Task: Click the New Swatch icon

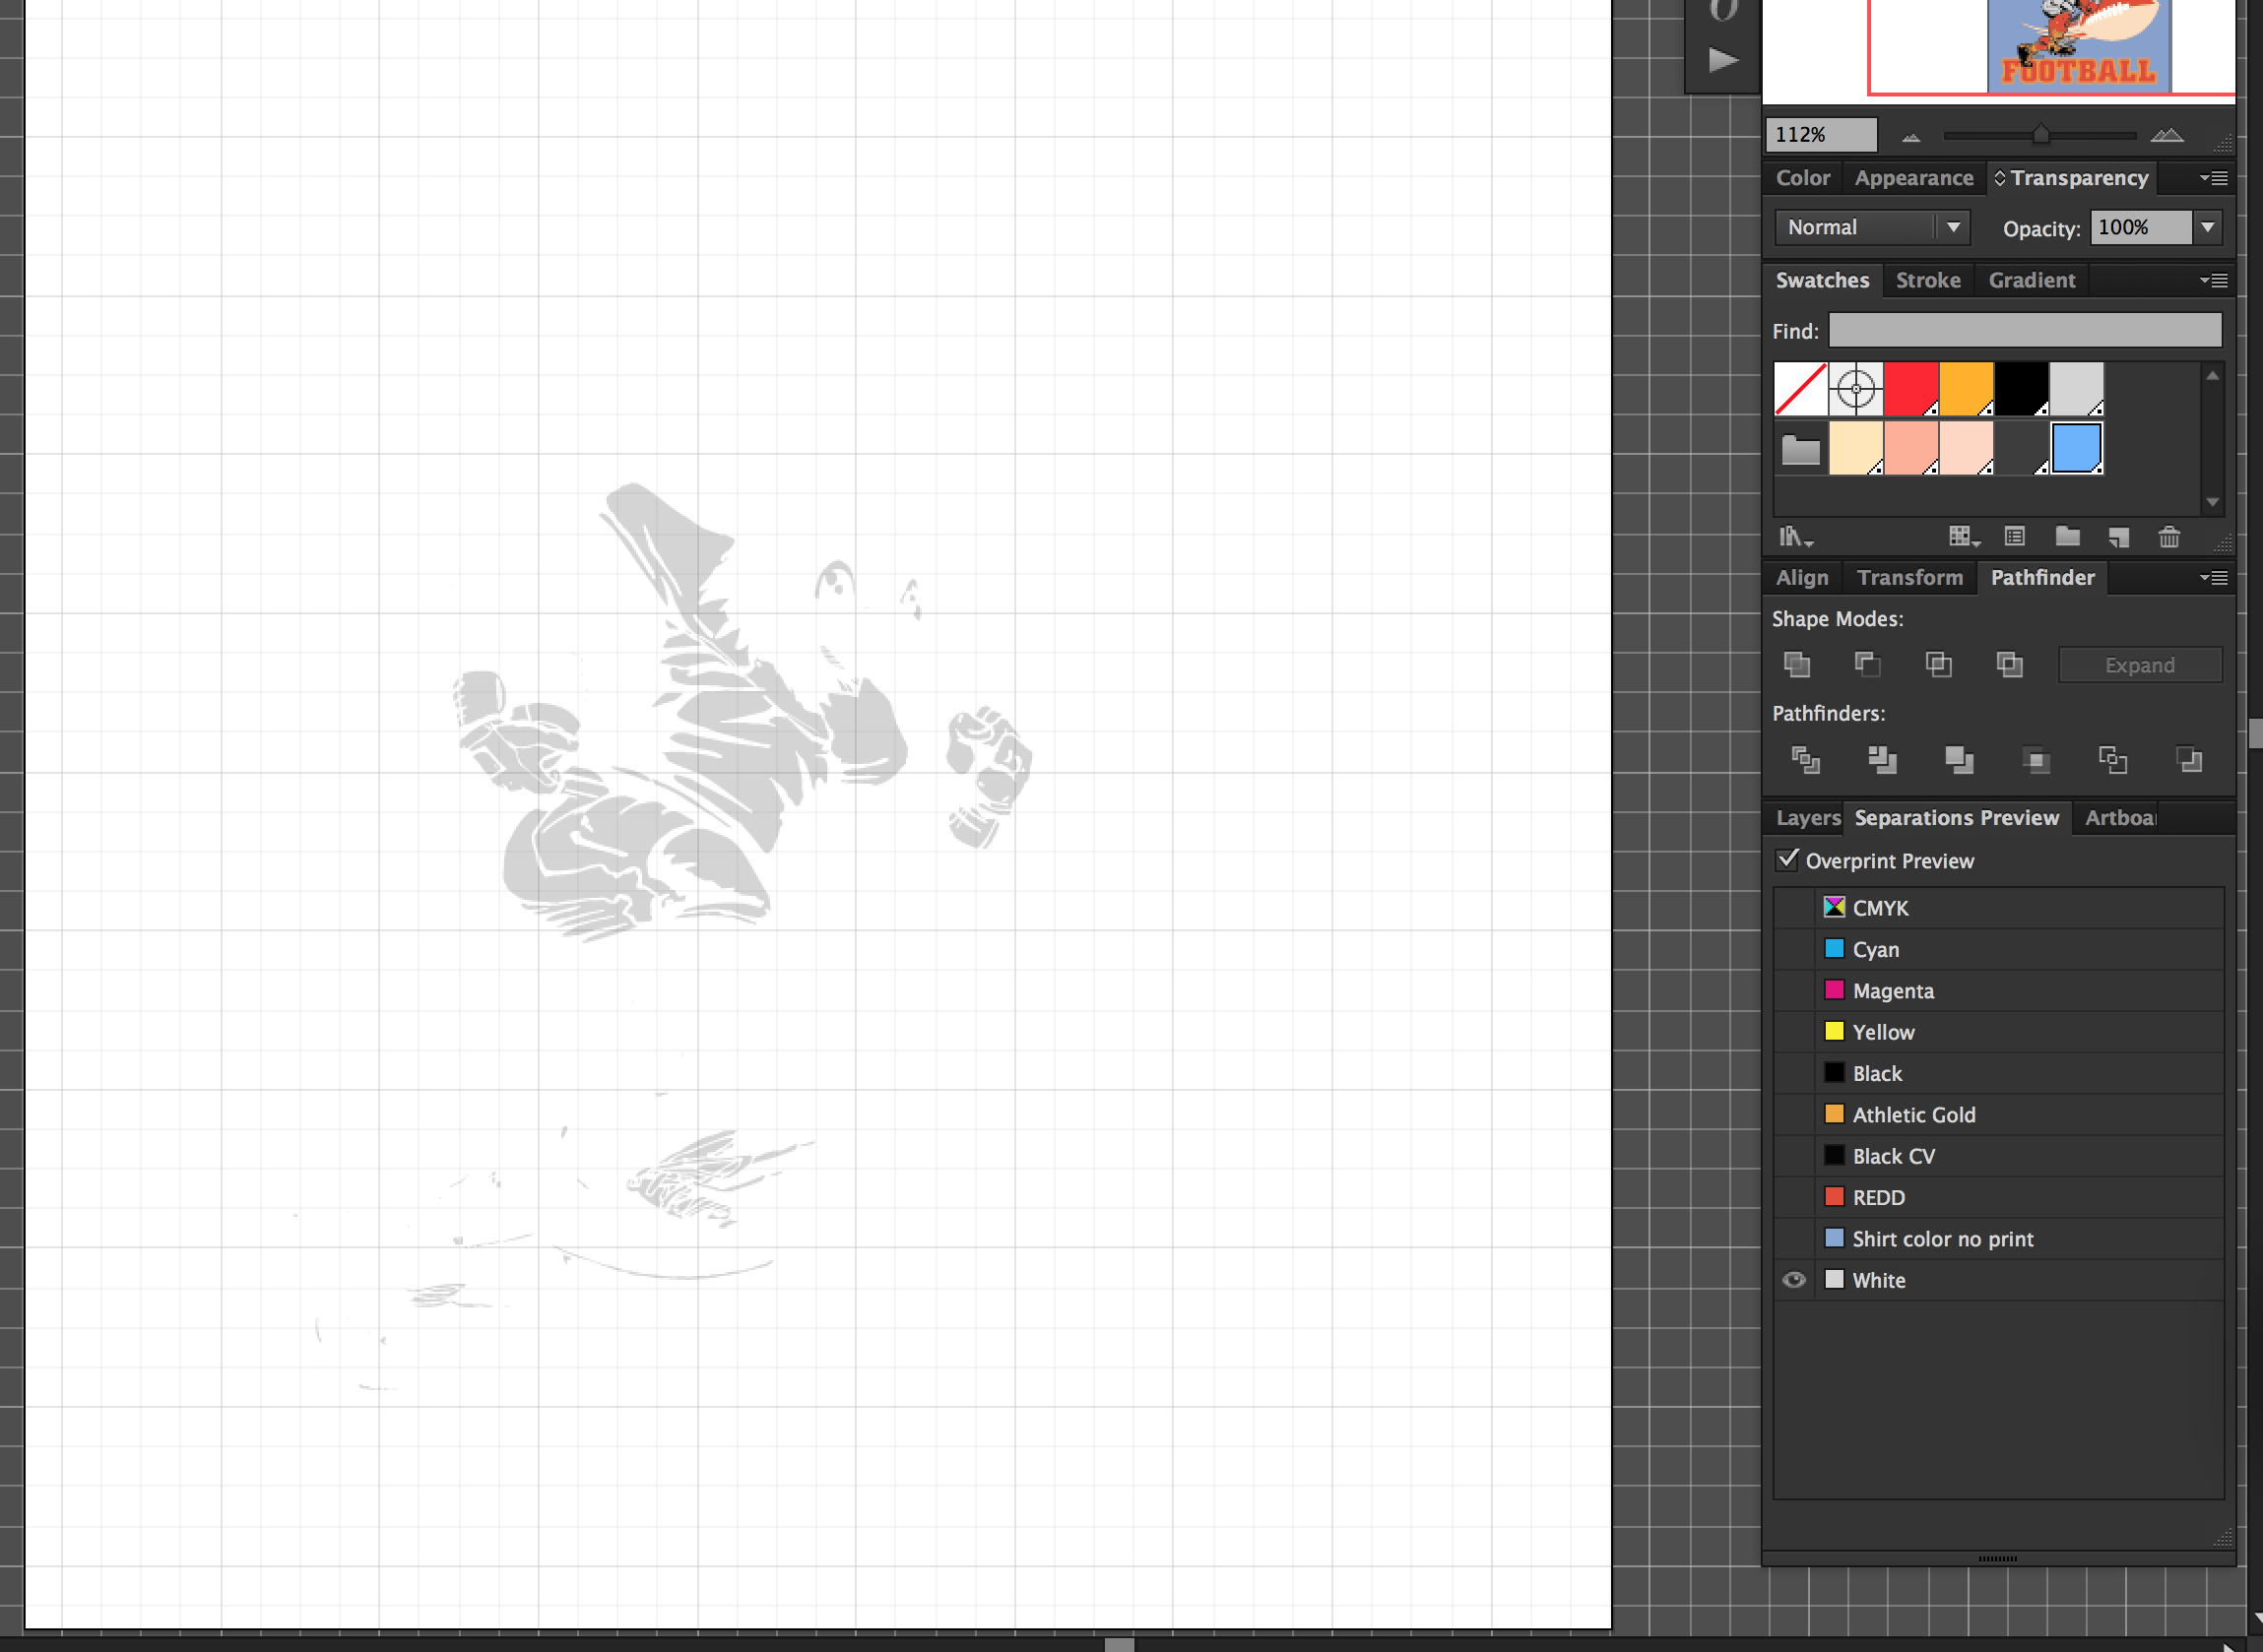Action: [2118, 537]
